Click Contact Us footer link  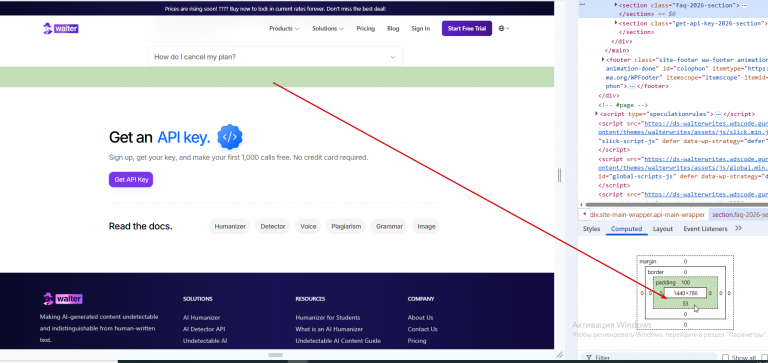tap(422, 329)
